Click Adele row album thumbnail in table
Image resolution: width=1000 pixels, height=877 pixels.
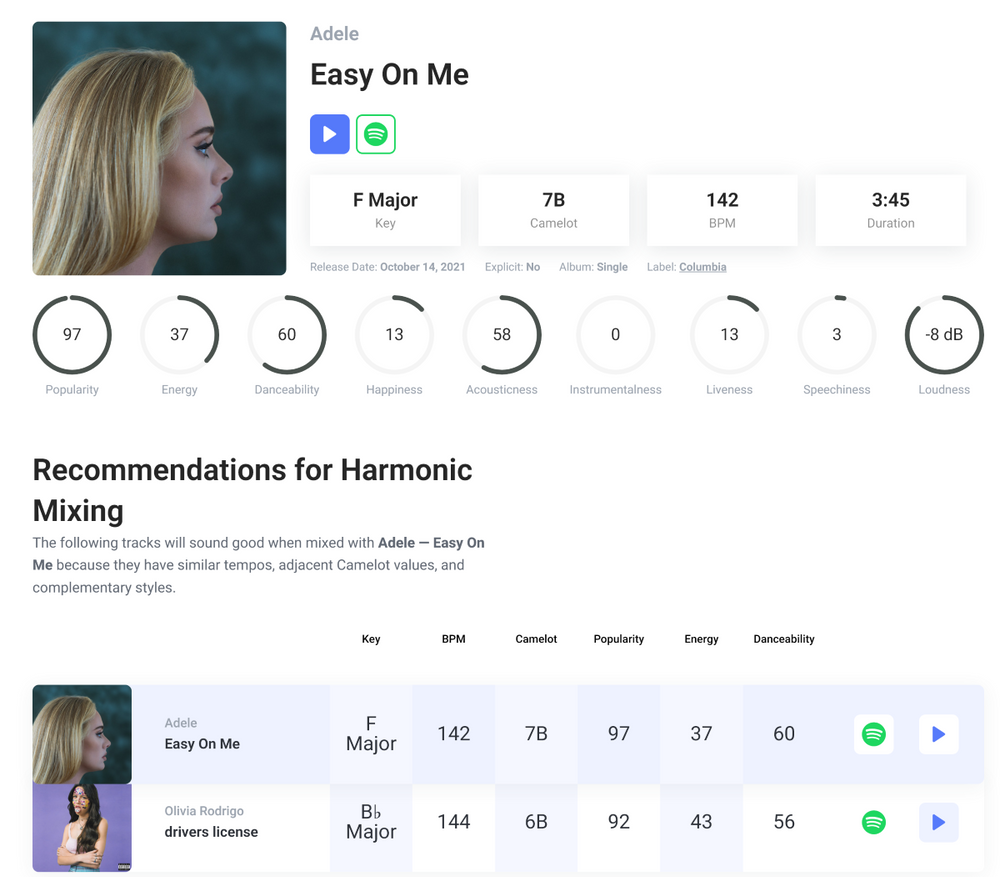coord(82,734)
